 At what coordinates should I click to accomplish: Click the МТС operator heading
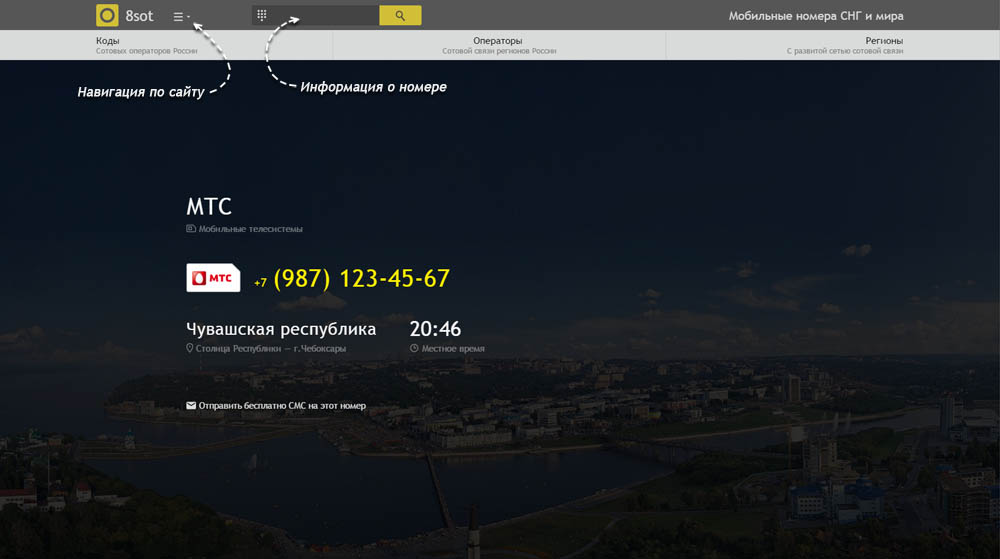(209, 207)
